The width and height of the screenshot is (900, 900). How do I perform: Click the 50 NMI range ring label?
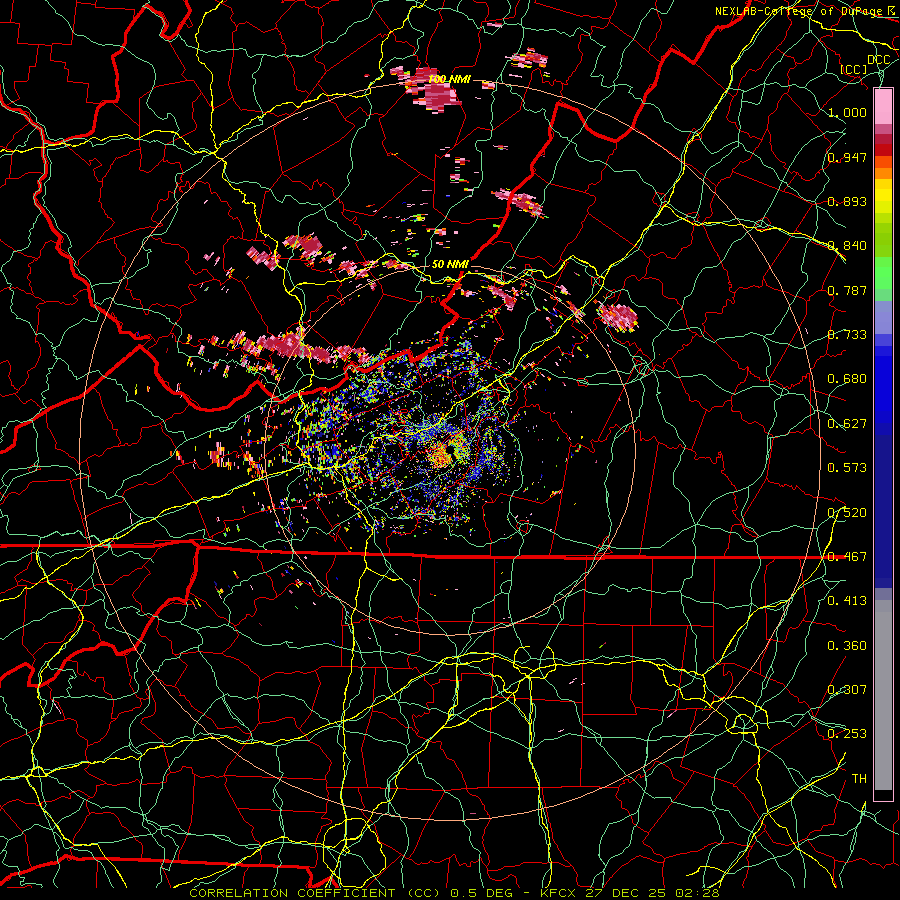450,265
